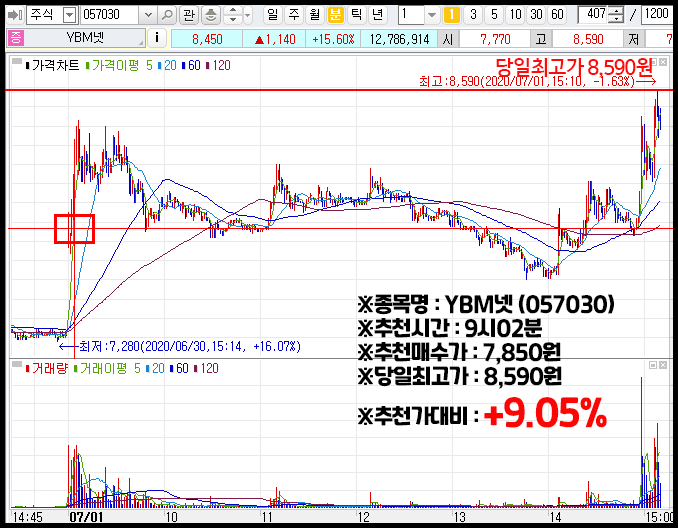Click the 가격차트 legend label
The image size is (678, 528).
53,65
